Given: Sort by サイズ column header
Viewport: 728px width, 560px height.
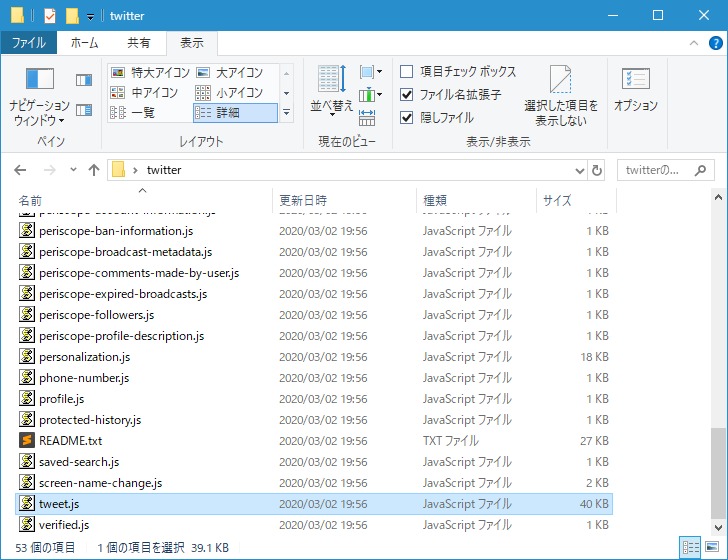Looking at the screenshot, I should point(576,201).
